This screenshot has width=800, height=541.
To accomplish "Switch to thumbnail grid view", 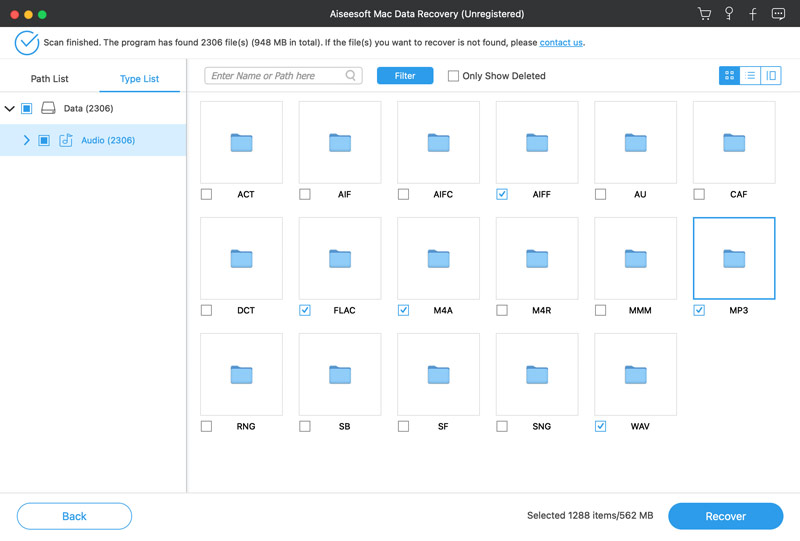I will [x=729, y=76].
